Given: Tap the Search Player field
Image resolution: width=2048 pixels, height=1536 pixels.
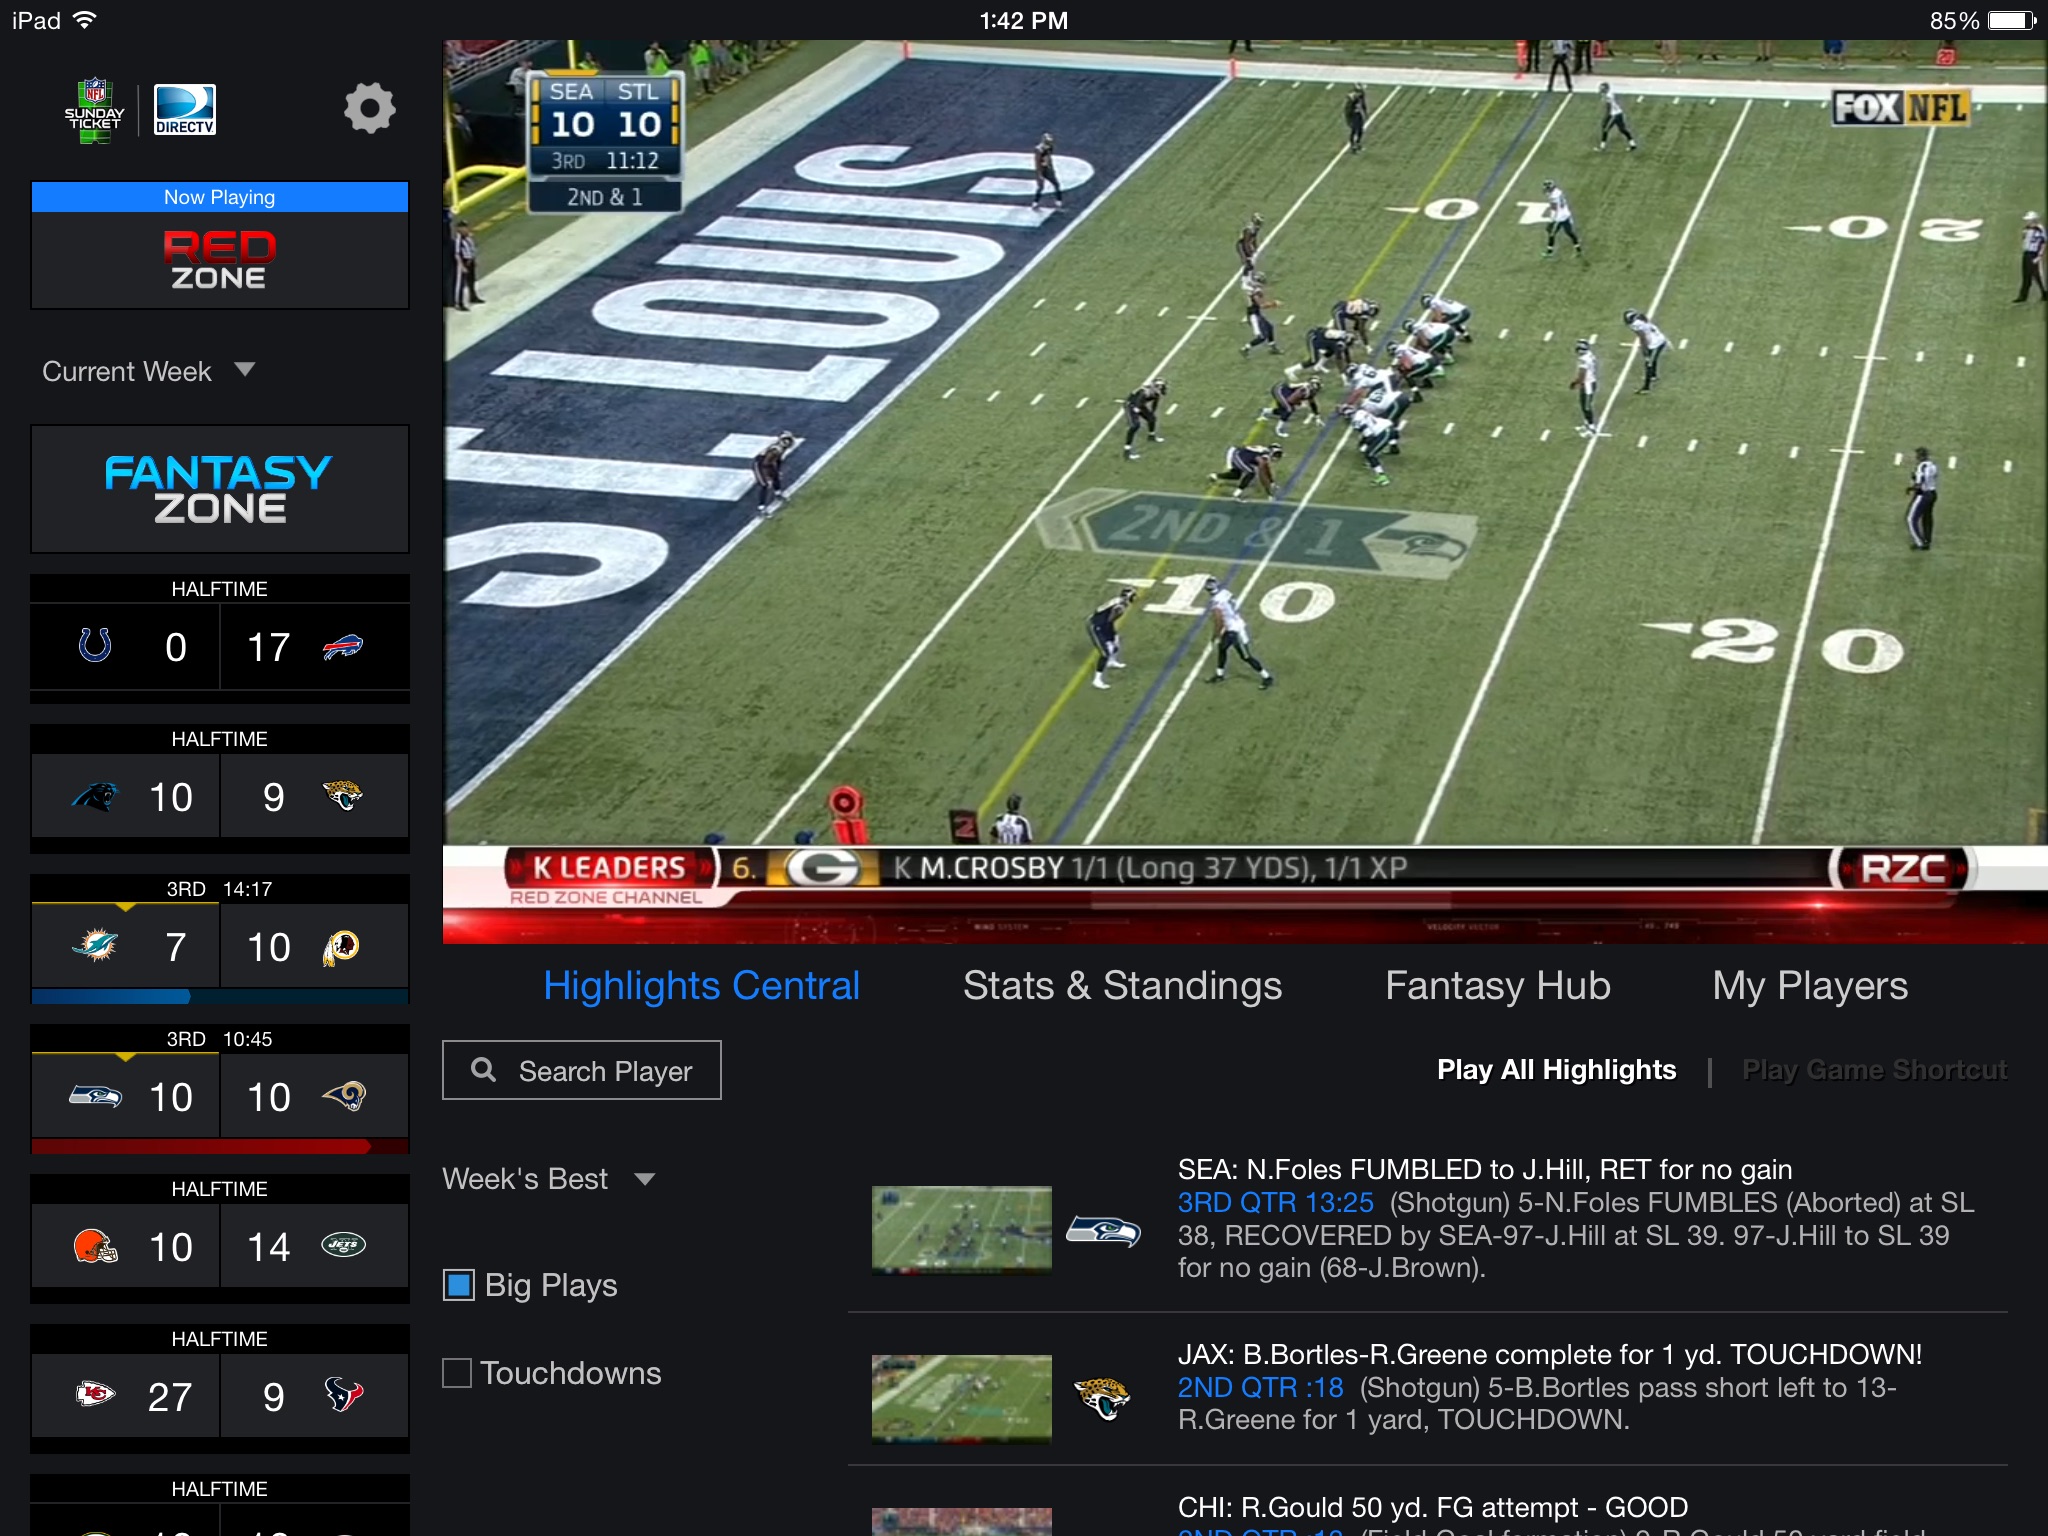Looking at the screenshot, I should pos(582,1070).
